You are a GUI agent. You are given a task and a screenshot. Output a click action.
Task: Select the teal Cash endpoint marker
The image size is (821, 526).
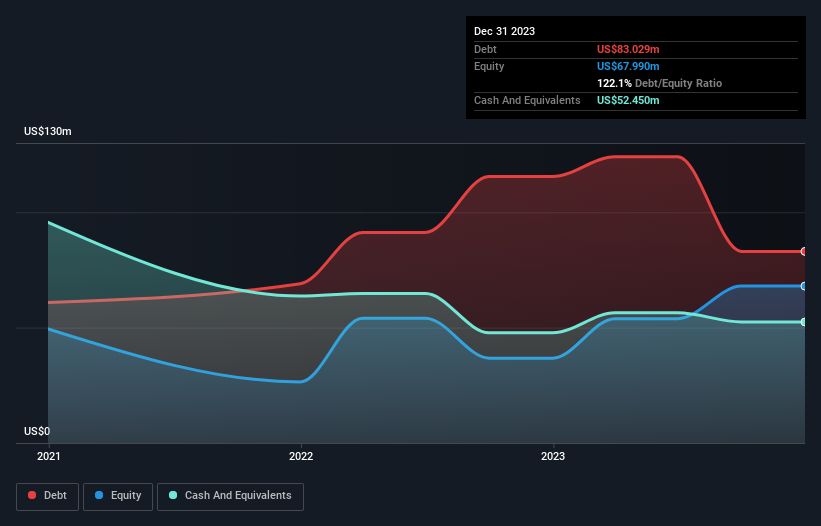coord(804,322)
